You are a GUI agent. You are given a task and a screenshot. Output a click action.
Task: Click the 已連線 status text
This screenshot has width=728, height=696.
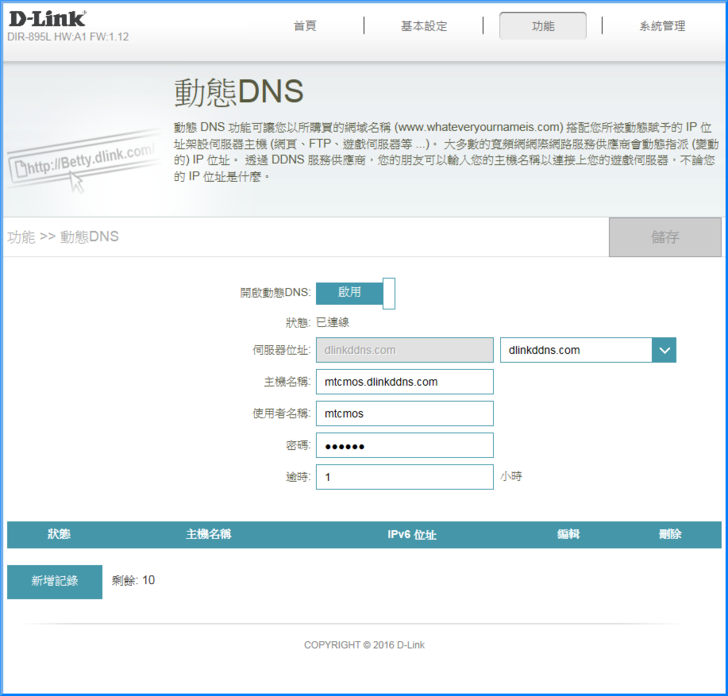332,322
